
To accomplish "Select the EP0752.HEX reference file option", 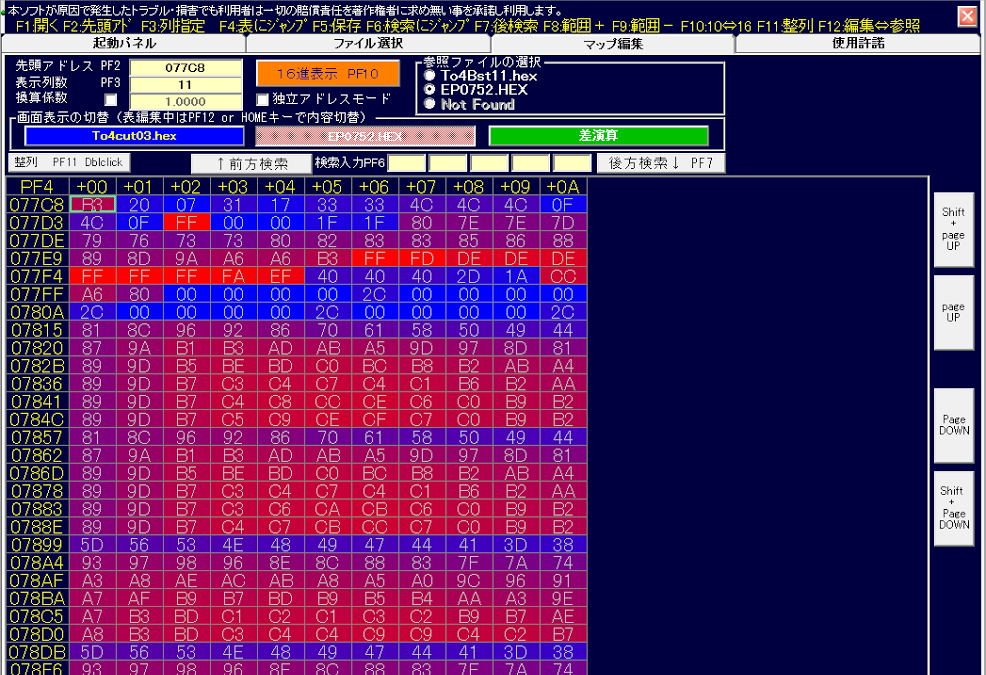I will click(431, 89).
